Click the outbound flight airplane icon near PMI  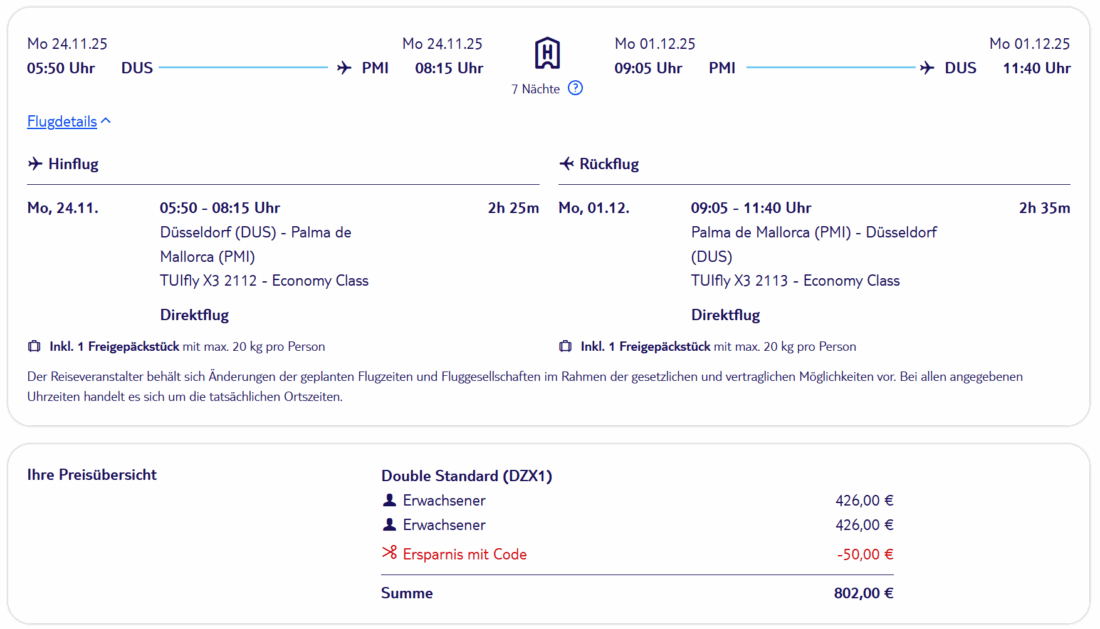coord(345,68)
